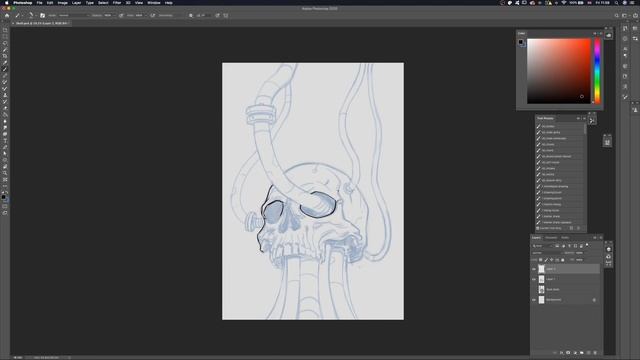Select the Lasso tool
The width and height of the screenshot is (640, 360).
point(5,43)
